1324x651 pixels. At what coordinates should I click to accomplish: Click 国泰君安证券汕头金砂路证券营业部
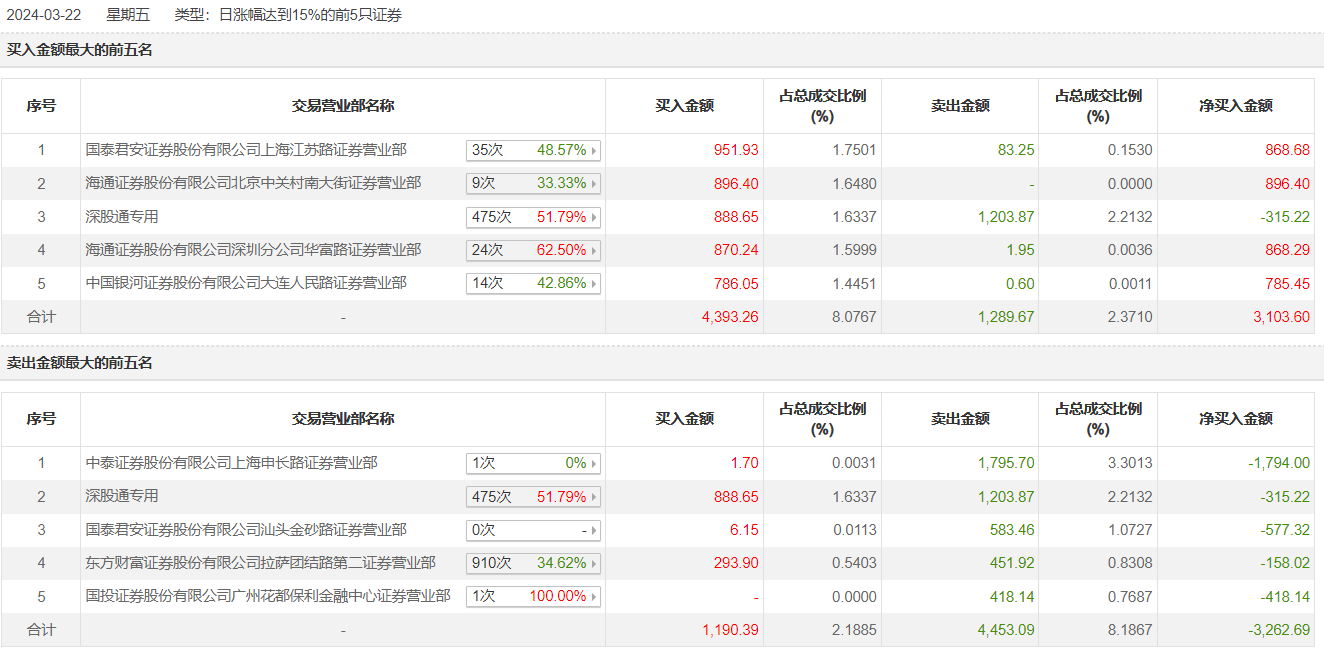pos(246,530)
